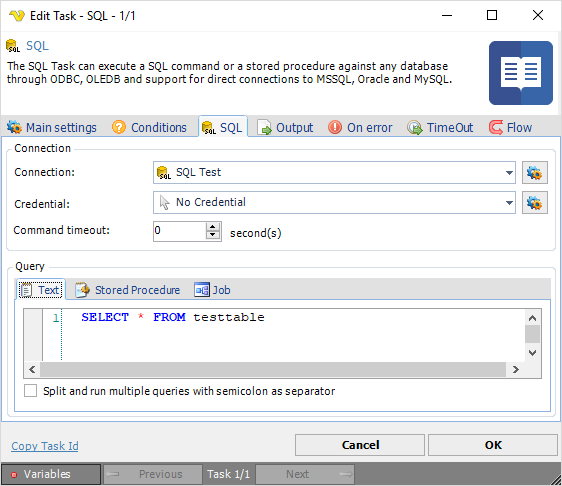Click the query editor scroll down arrow

532,353
